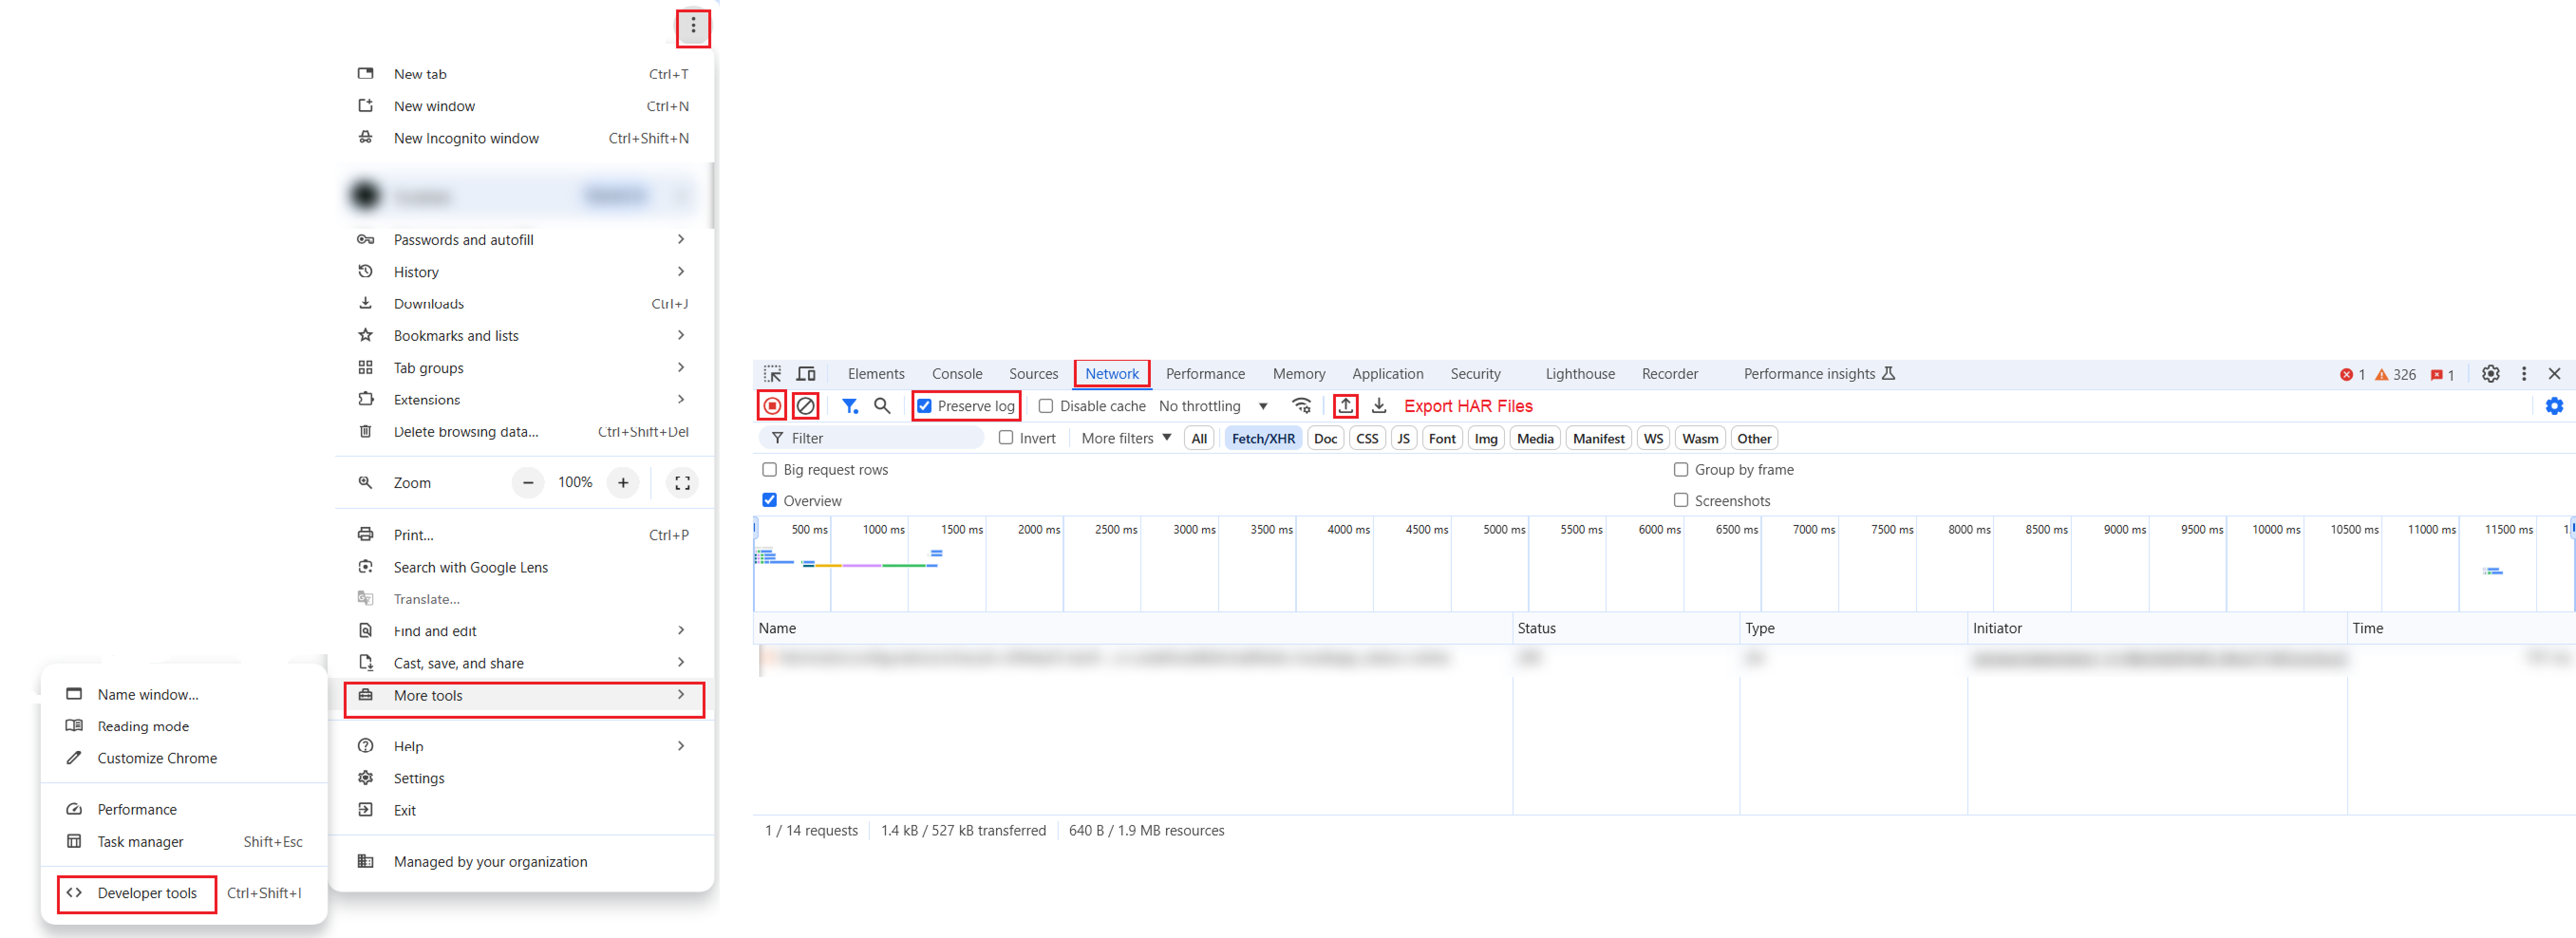Click the Export HAR upload icon

pos(1345,406)
